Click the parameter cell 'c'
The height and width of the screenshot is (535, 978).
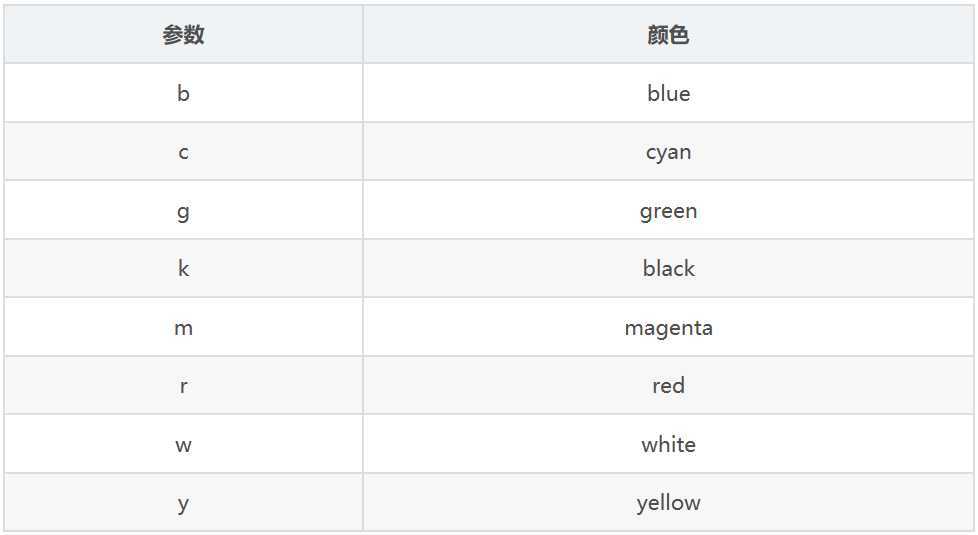[x=183, y=152]
